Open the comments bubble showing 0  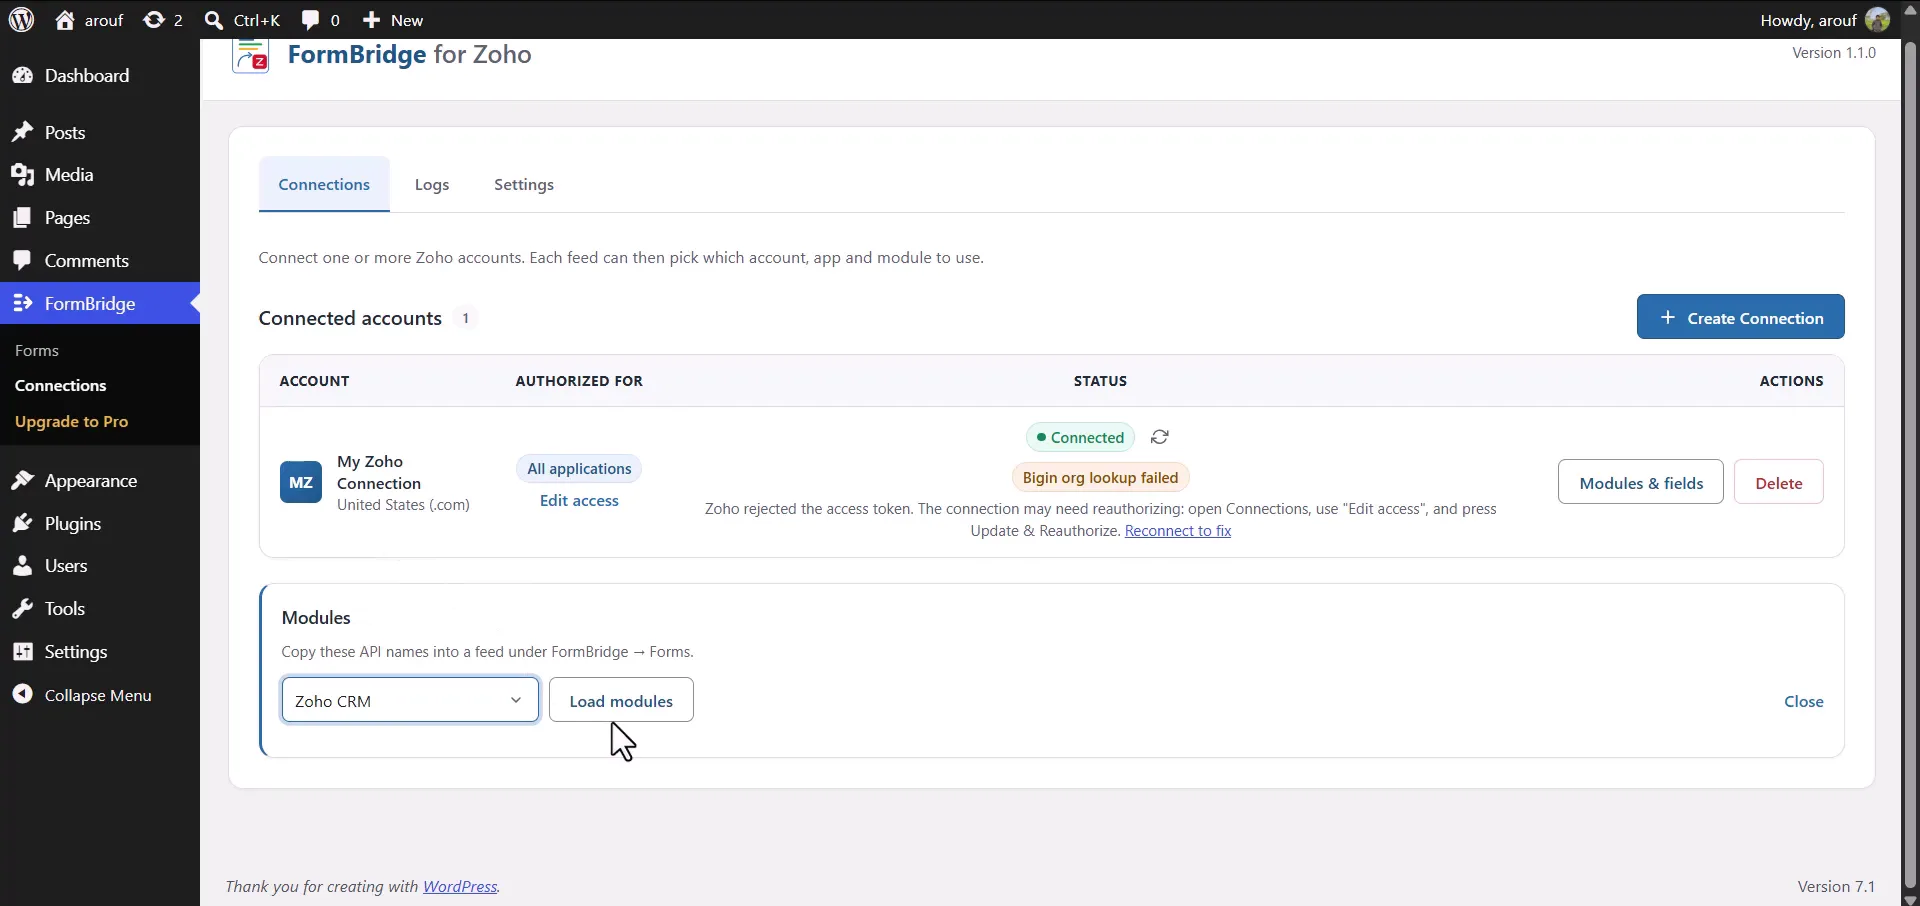tap(321, 20)
